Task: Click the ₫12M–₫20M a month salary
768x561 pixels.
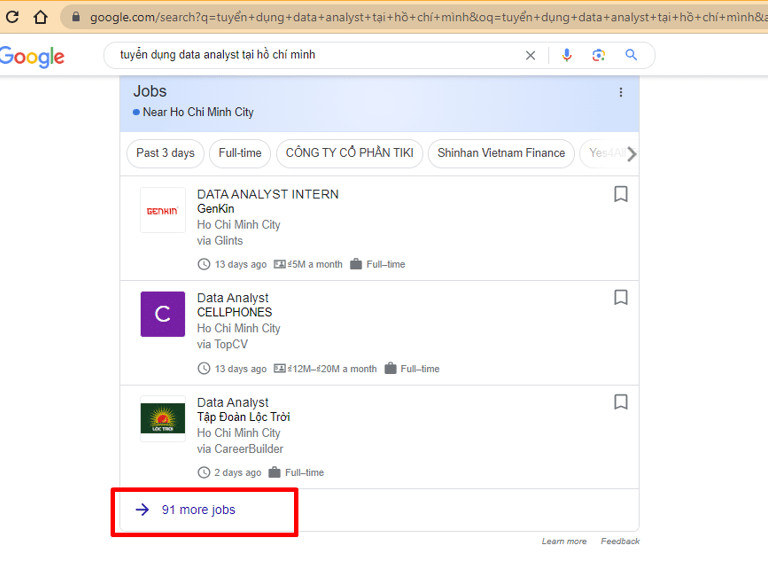Action: [x=332, y=369]
